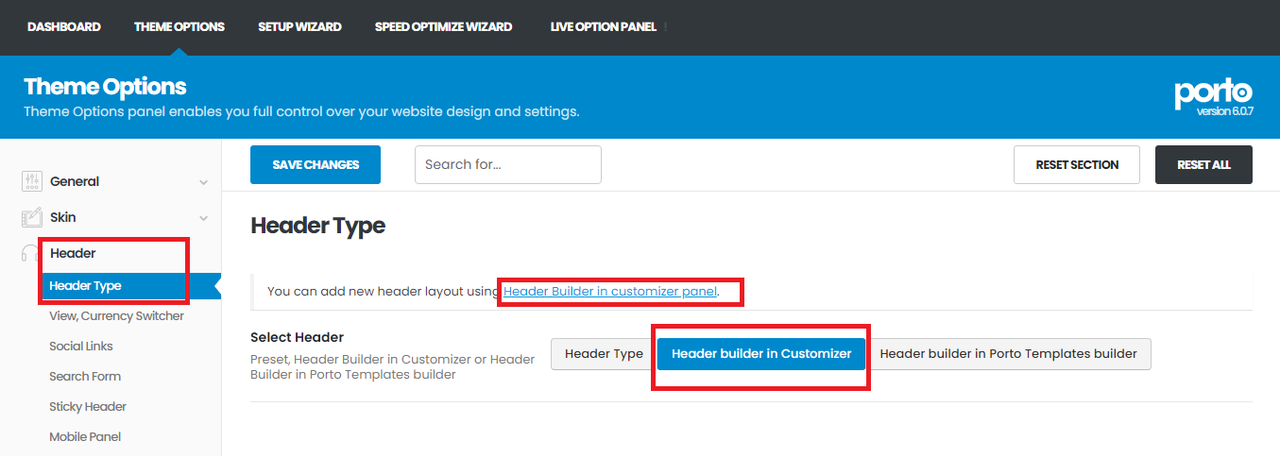
Task: Click the Skin section image icon
Action: (x=31, y=218)
